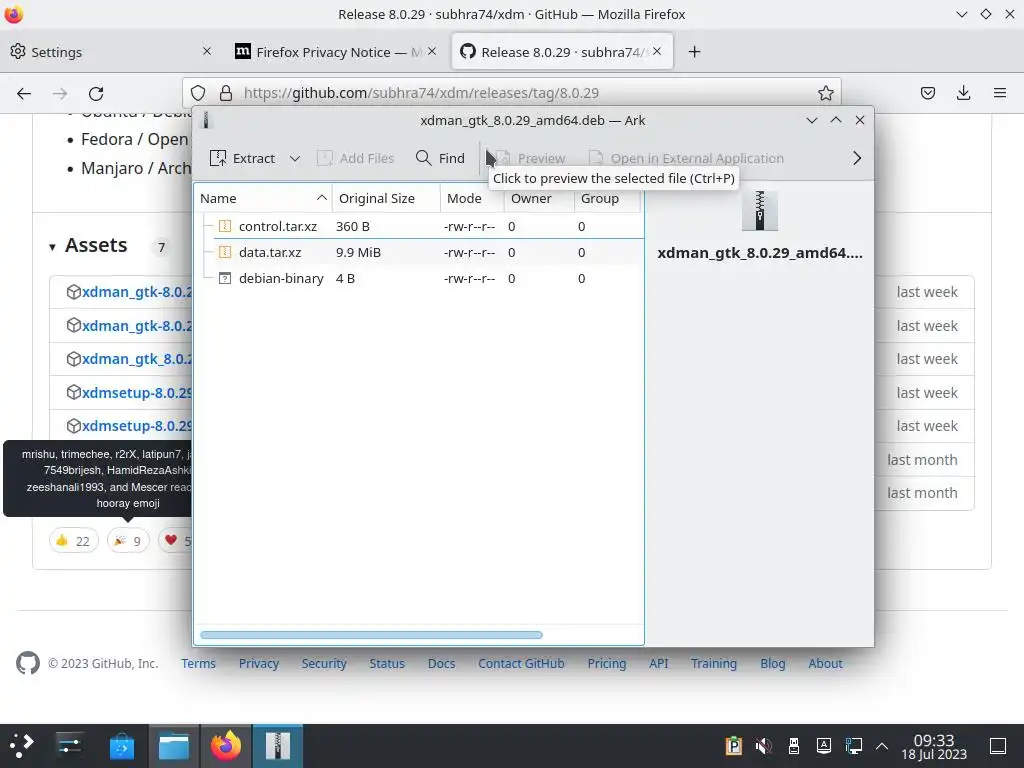Viewport: 1024px width, 768px height.
Task: Switch to the Settings tab in Firefox
Action: click(111, 52)
